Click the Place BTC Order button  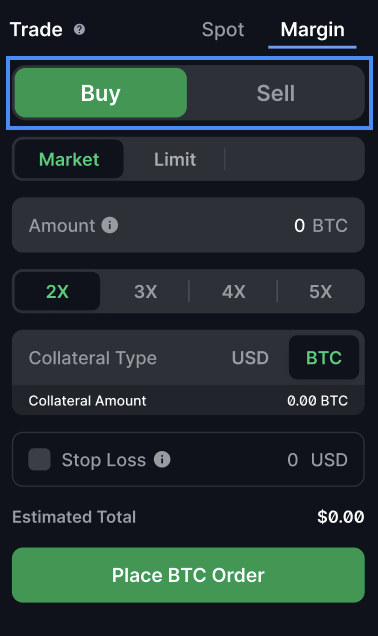188,575
